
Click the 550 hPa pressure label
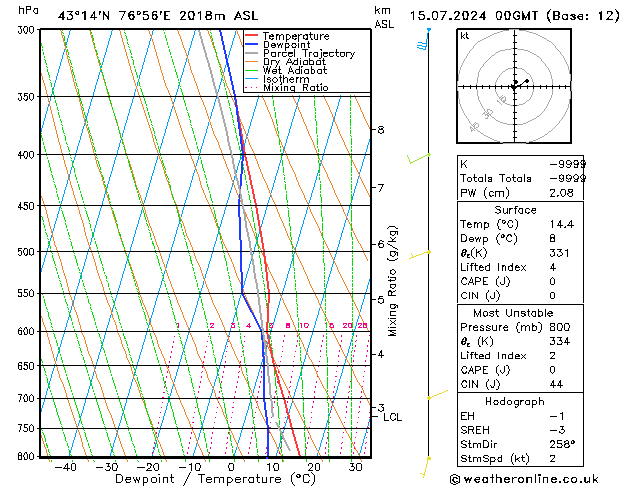tap(28, 294)
